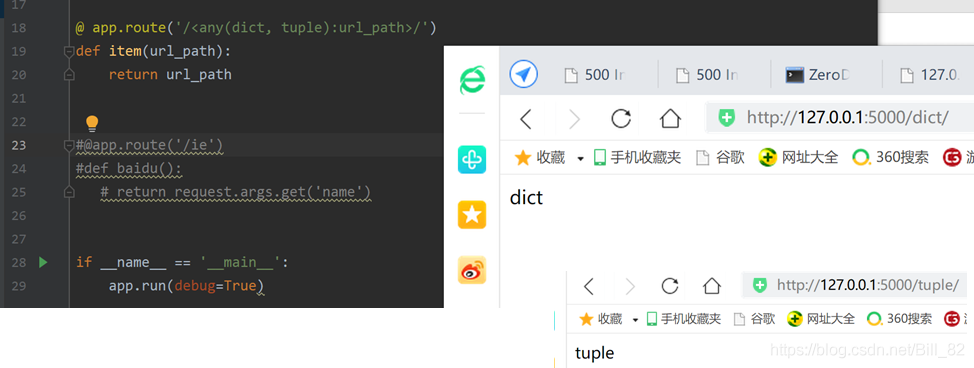The image size is (974, 368).
Task: Click the '#def baidu():' comment line
Action: click(129, 169)
